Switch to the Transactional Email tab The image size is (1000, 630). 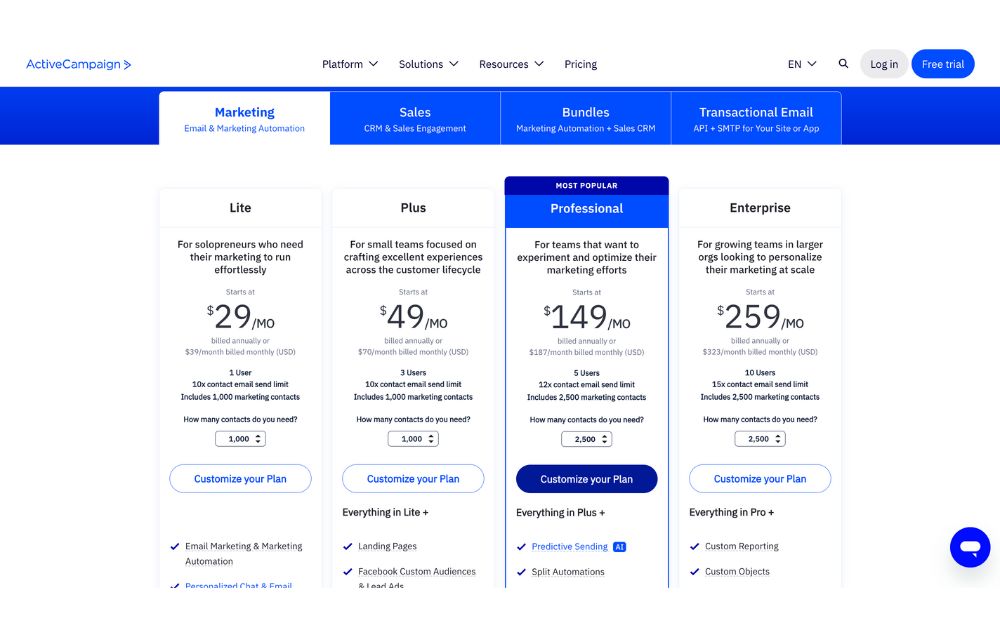(x=756, y=119)
